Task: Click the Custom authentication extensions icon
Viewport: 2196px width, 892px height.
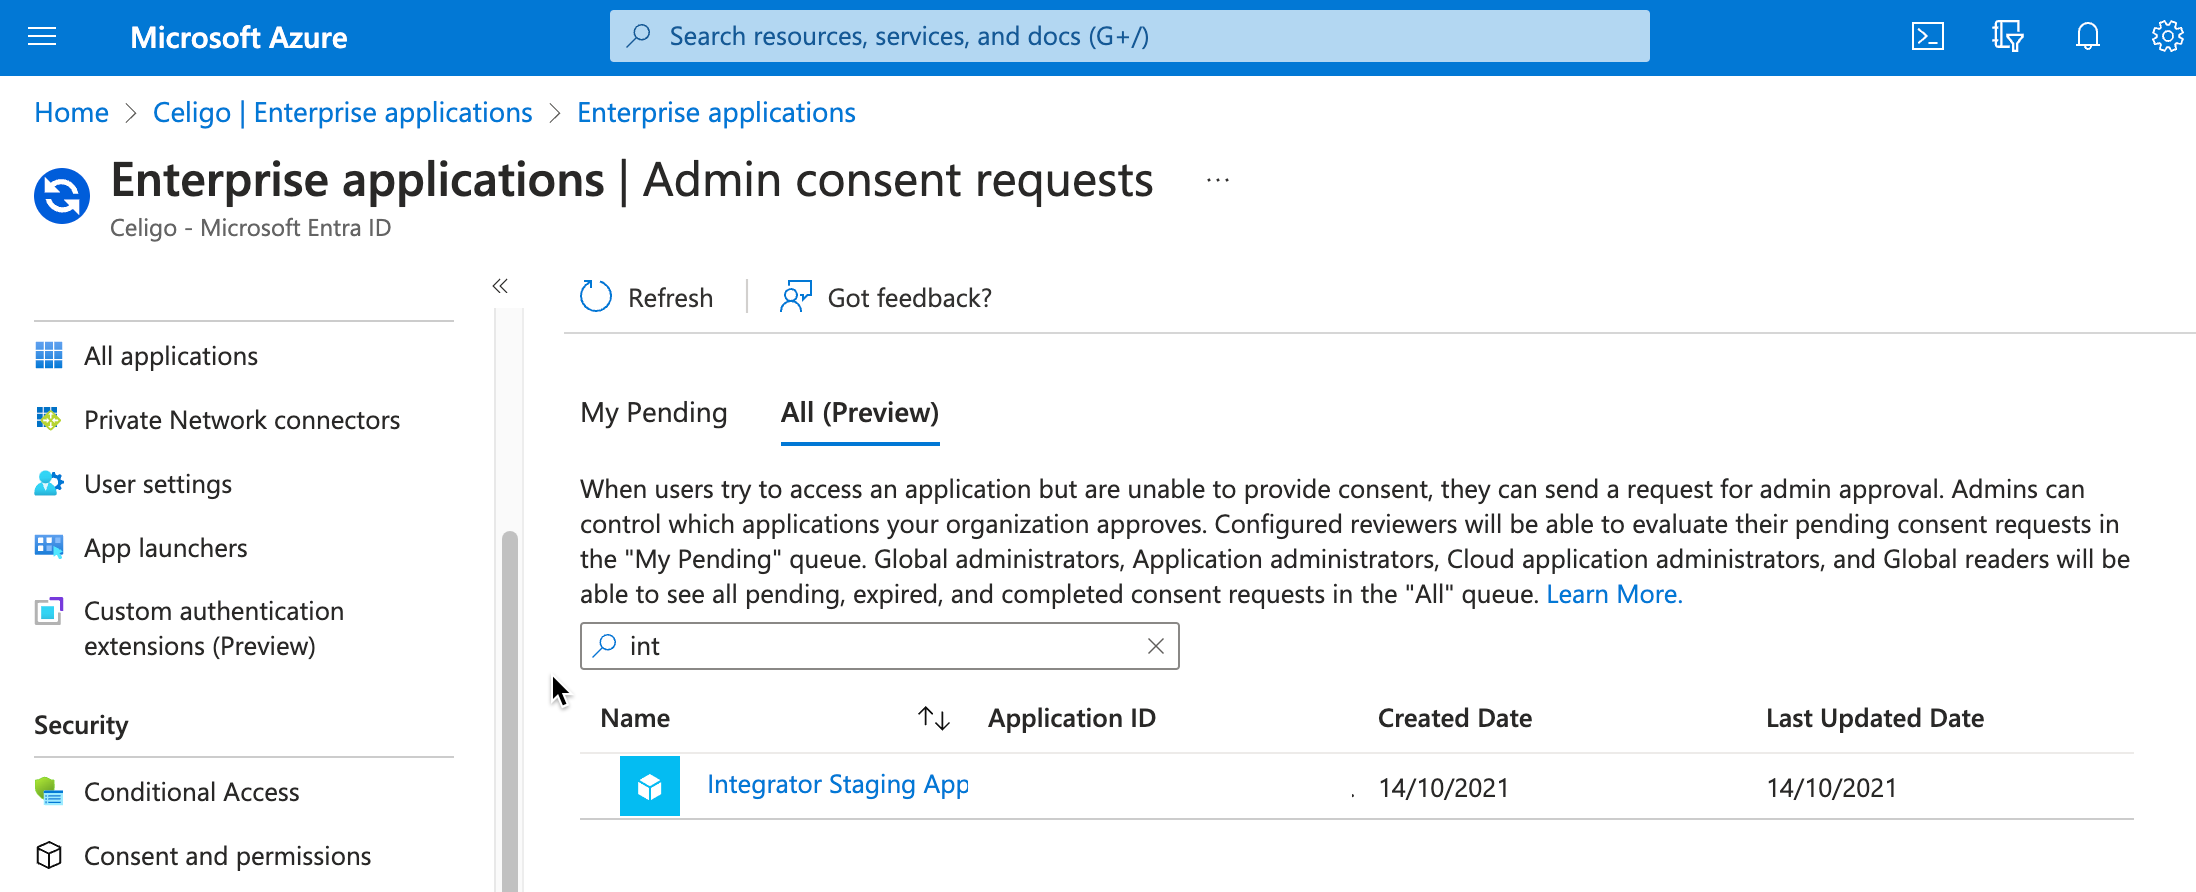Action: click(49, 610)
